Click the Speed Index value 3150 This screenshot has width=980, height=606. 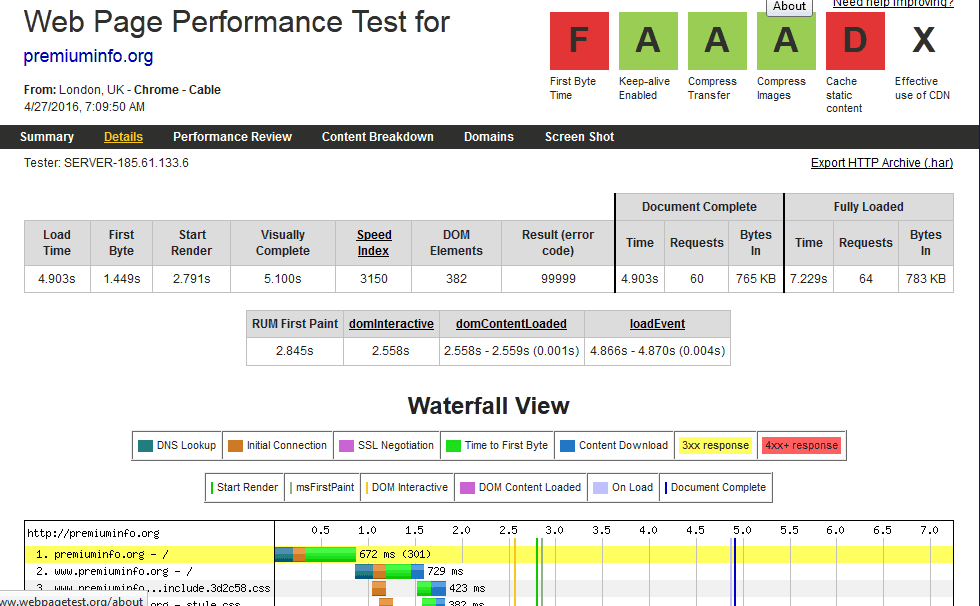373,279
